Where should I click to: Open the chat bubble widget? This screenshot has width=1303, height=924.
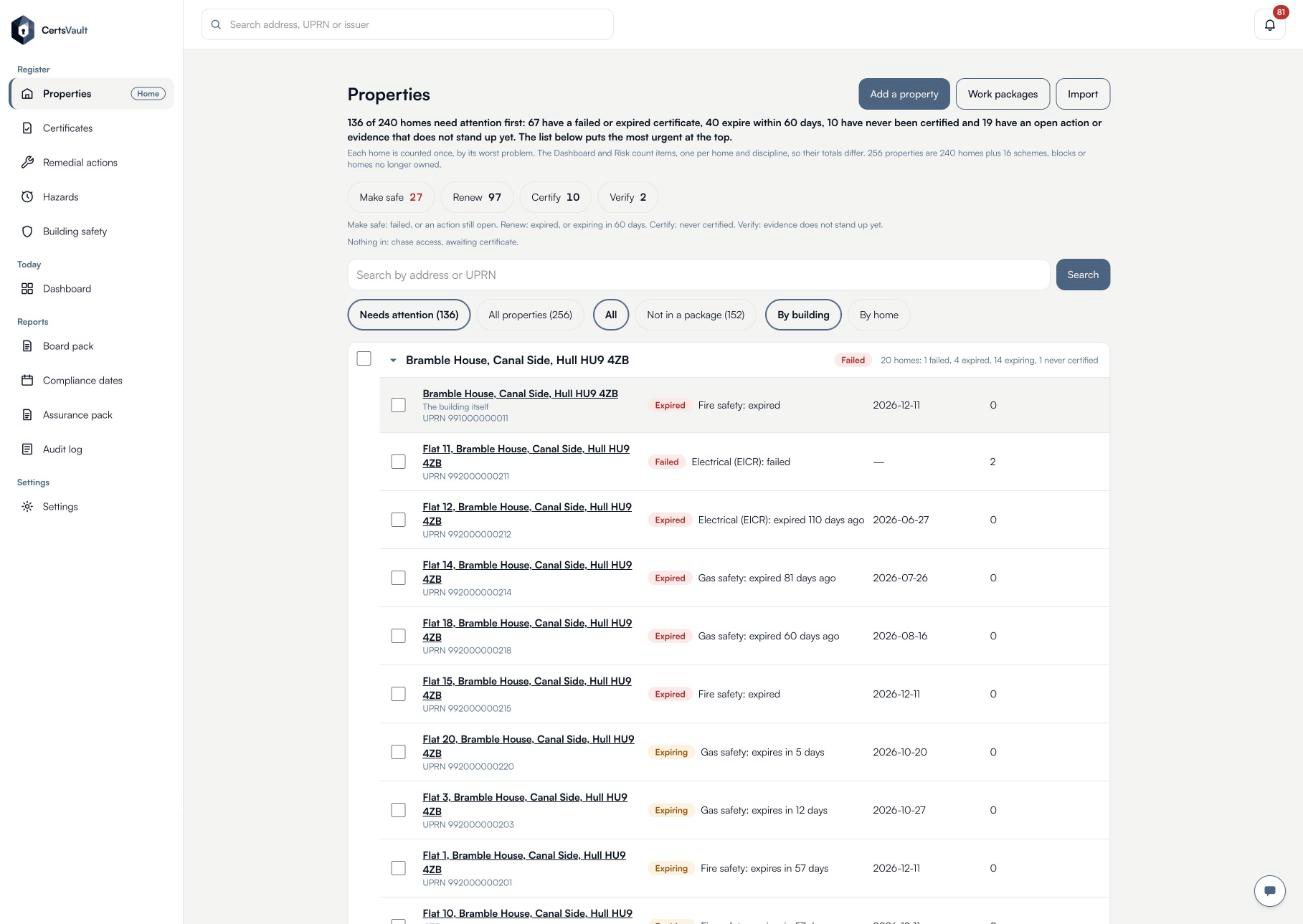pyautogui.click(x=1269, y=890)
